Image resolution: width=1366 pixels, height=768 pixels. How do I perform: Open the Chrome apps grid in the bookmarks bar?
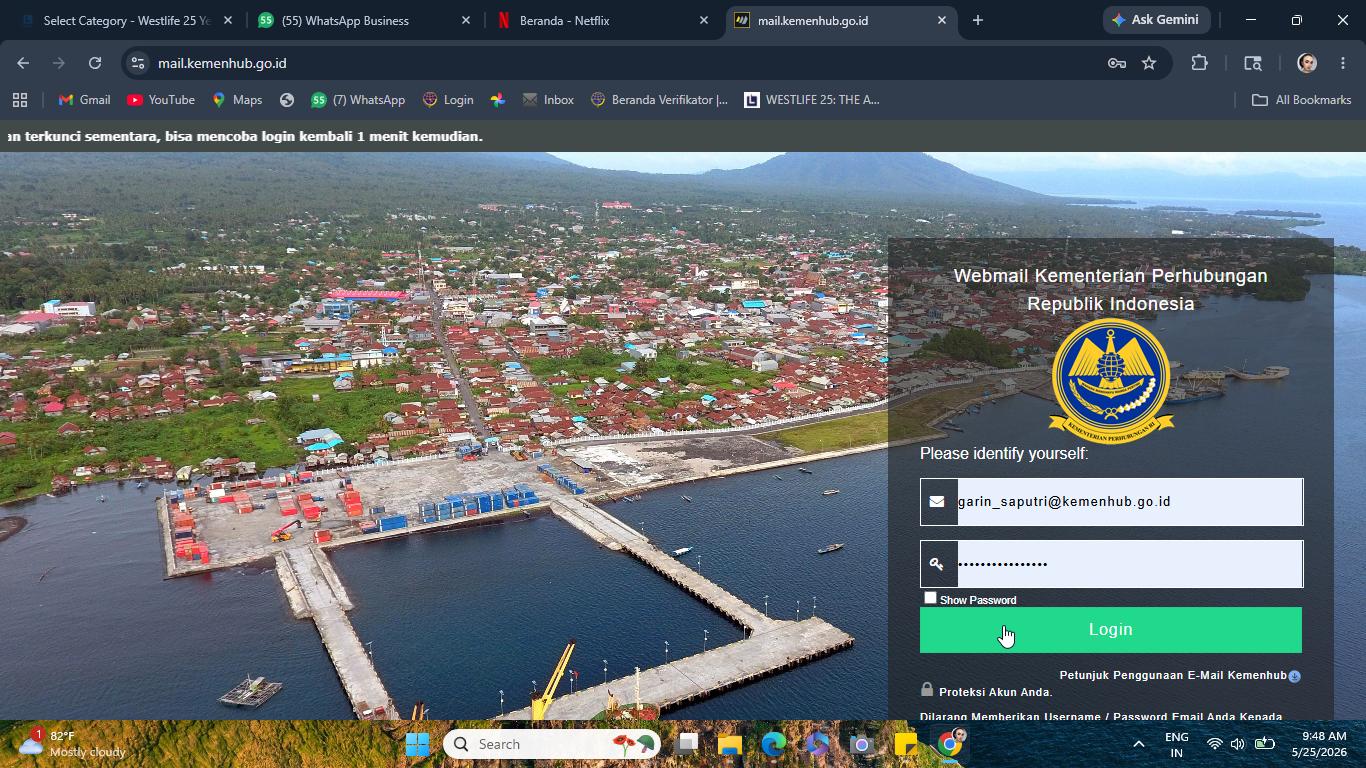[x=20, y=100]
